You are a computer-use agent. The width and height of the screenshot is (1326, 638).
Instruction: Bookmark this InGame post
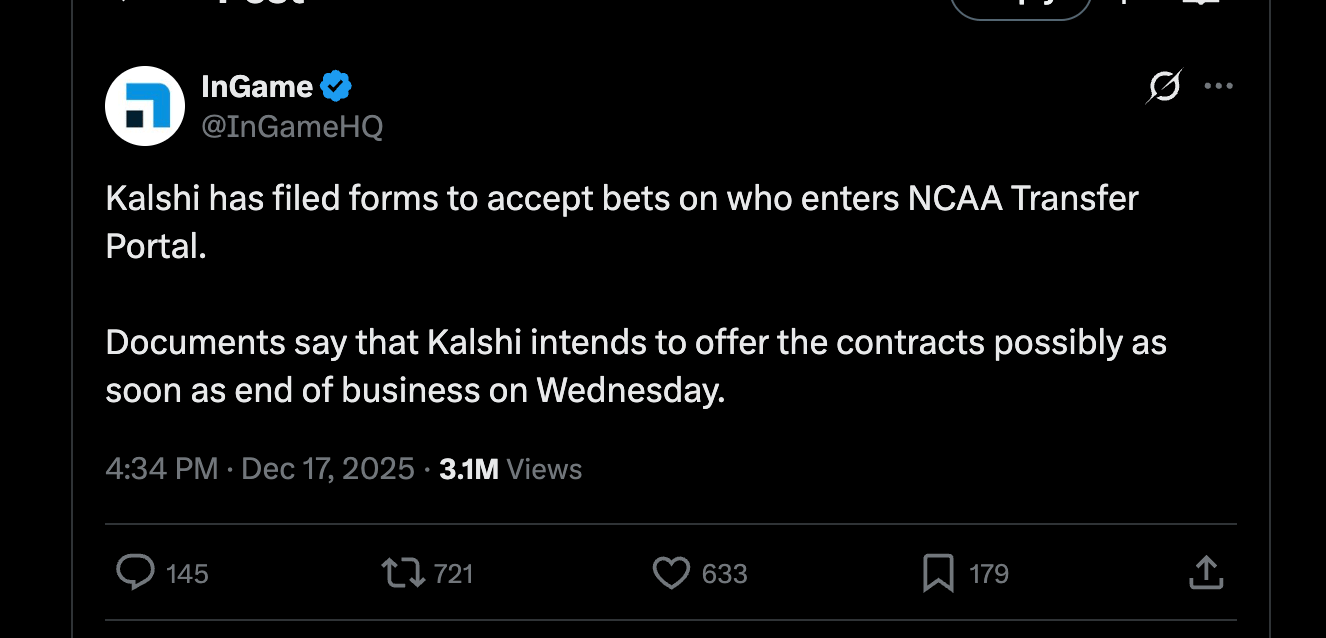tap(937, 573)
